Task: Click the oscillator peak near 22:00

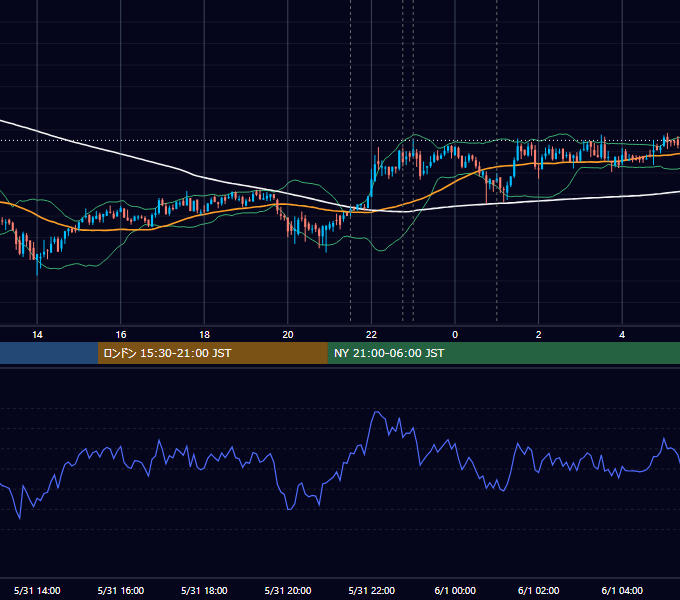Action: 377,412
